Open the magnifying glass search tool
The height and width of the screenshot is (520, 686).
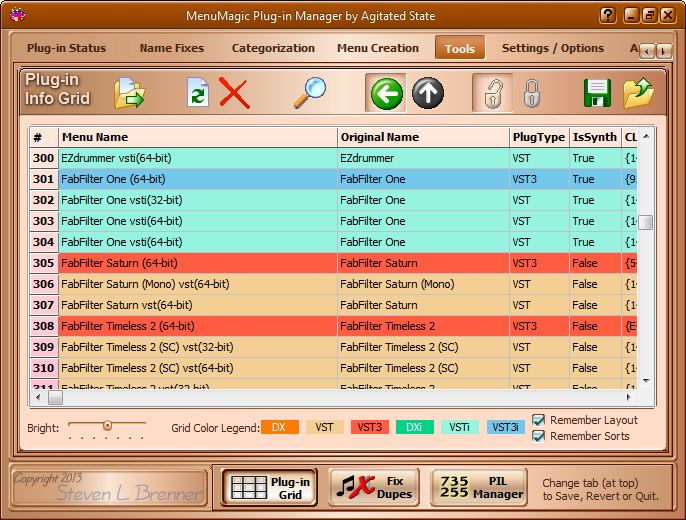pos(310,93)
